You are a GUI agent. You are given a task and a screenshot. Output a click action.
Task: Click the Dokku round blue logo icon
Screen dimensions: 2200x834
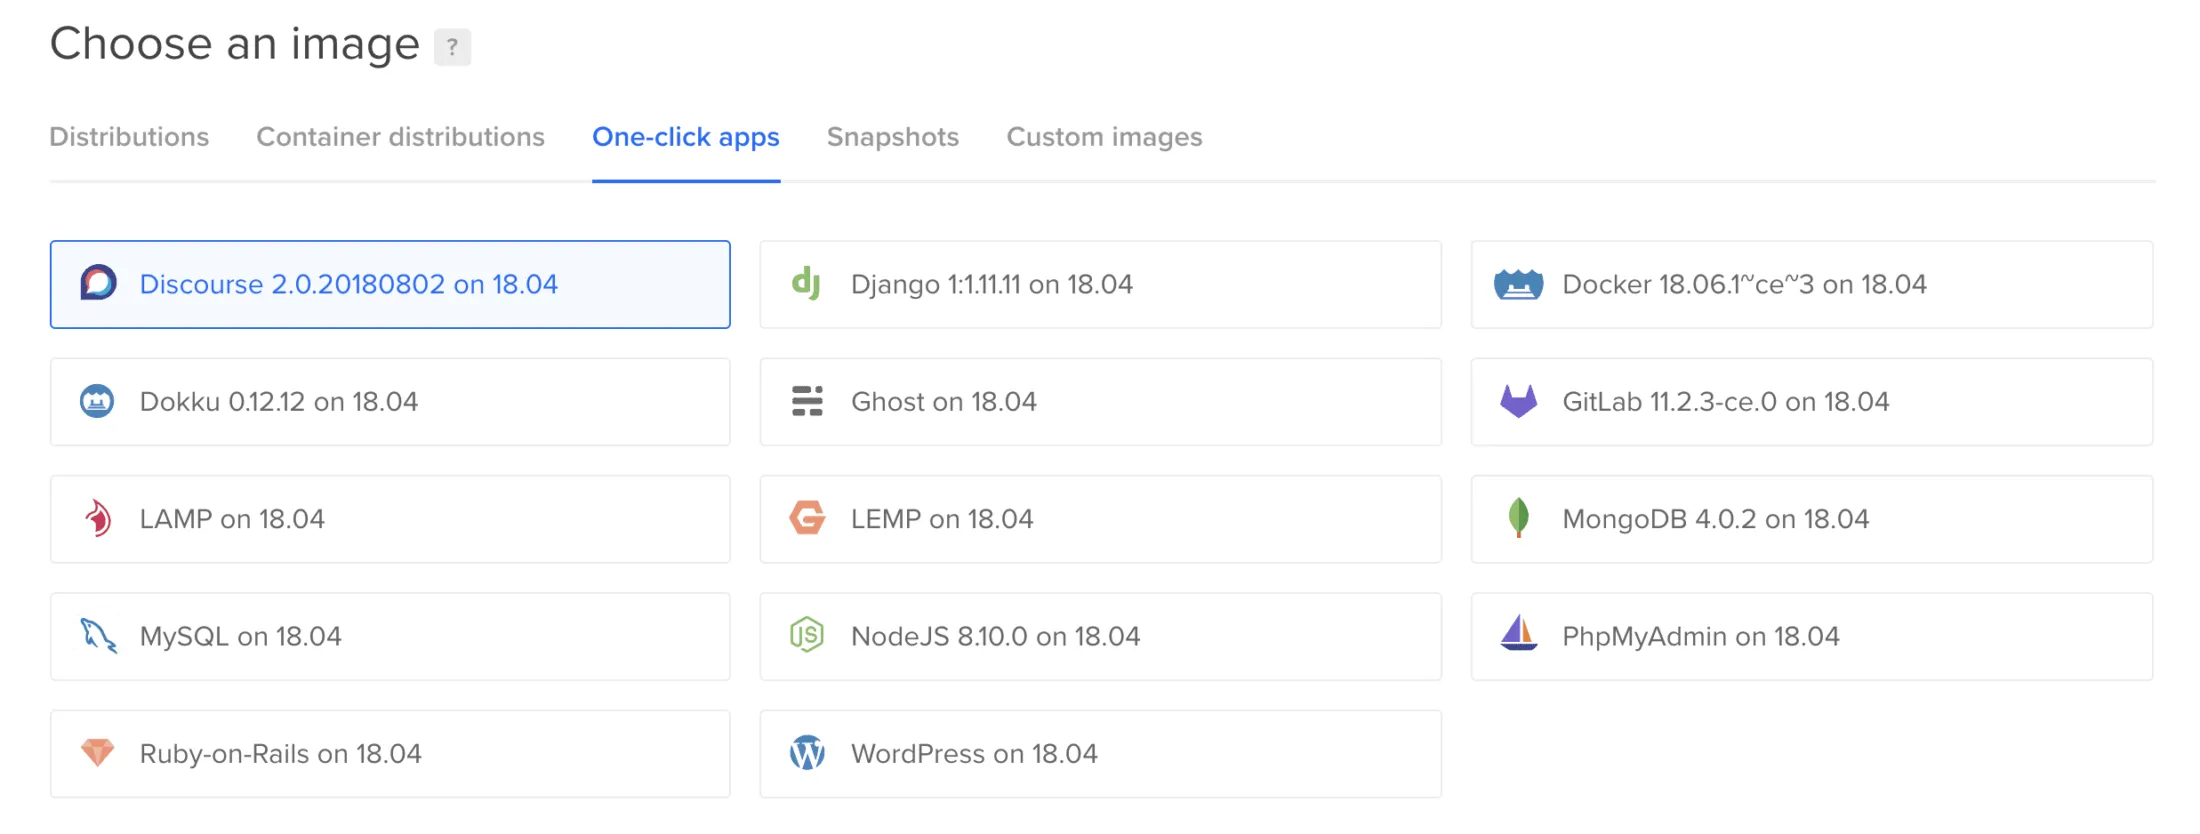click(x=97, y=401)
